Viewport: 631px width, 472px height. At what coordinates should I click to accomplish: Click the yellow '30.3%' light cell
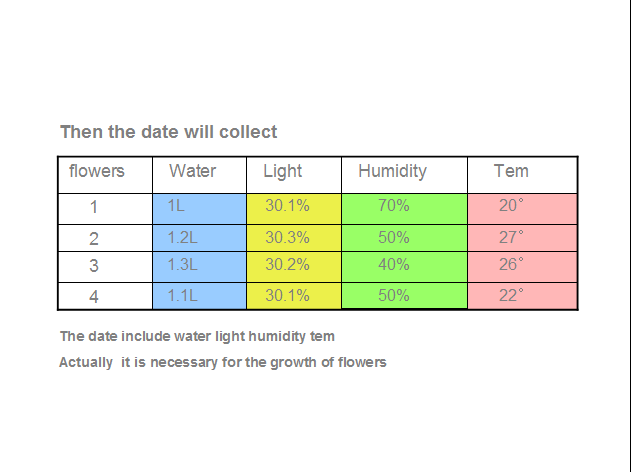coord(294,238)
